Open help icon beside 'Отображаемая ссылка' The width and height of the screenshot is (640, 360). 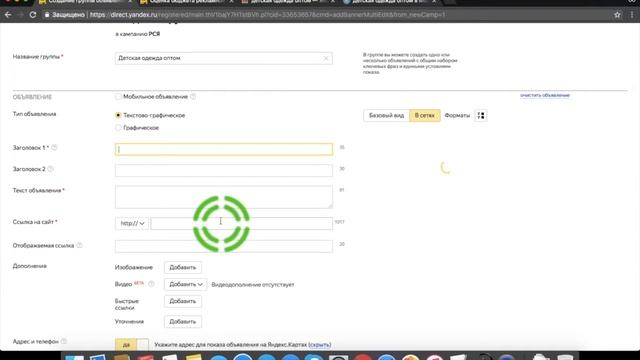point(80,246)
